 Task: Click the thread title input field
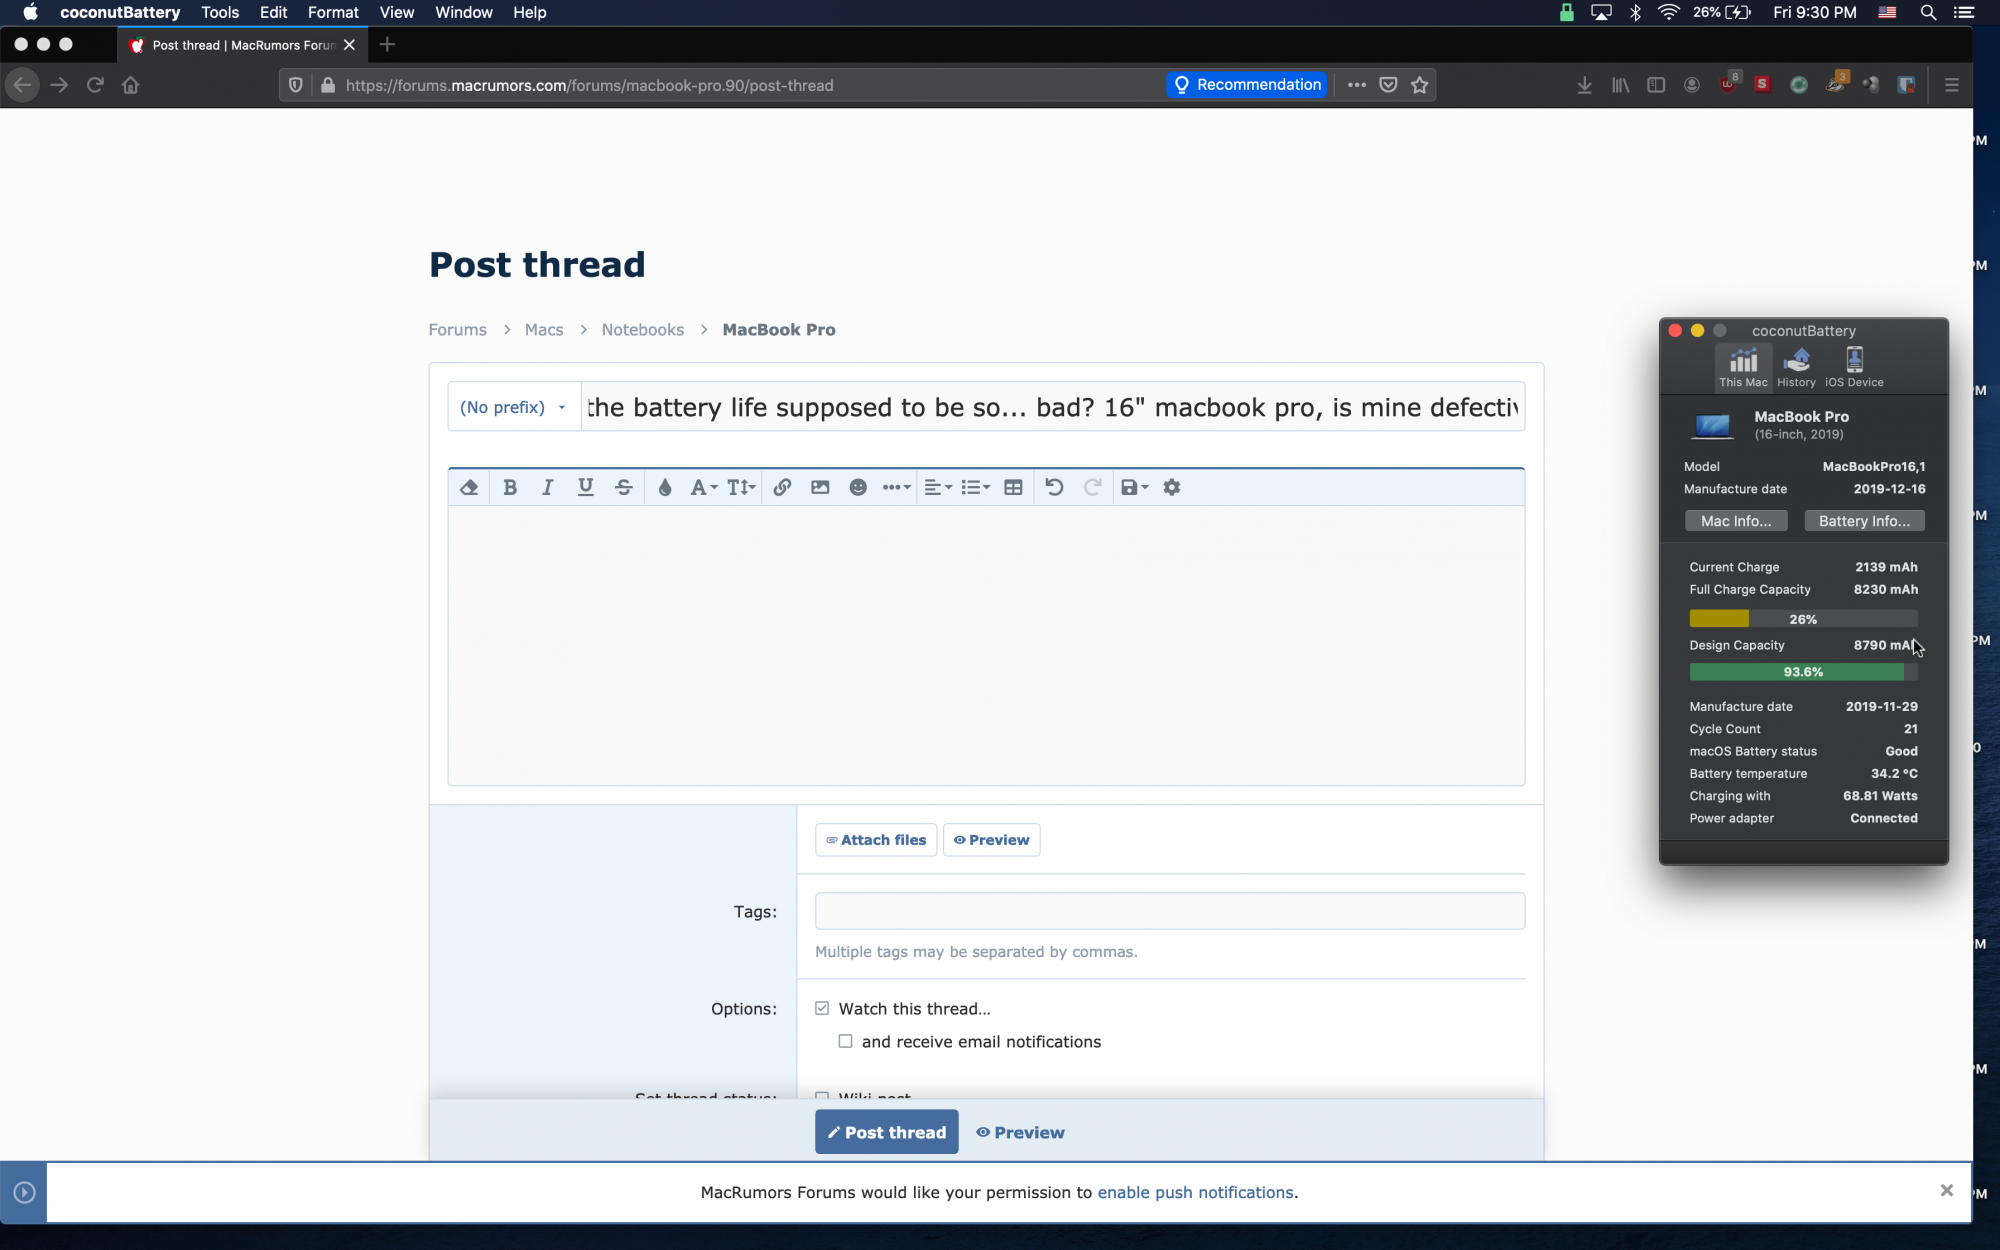[1053, 407]
